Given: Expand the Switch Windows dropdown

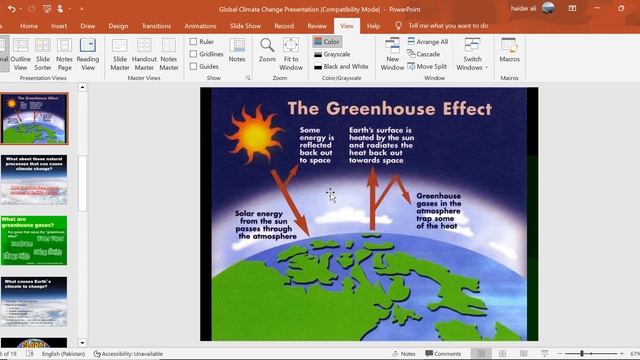Looking at the screenshot, I should tap(472, 54).
